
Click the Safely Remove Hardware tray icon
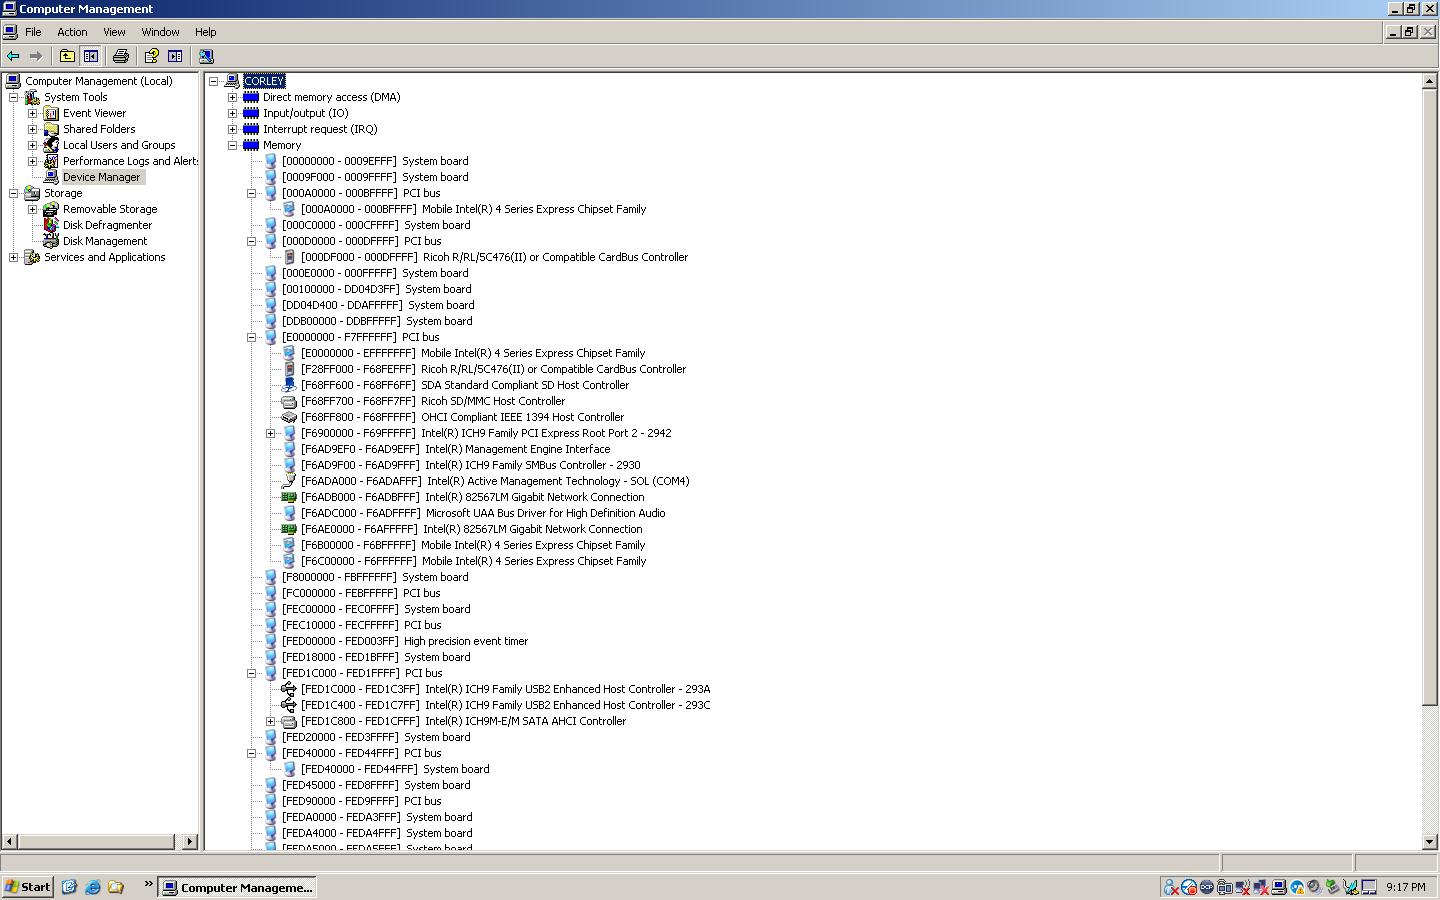click(1332, 887)
